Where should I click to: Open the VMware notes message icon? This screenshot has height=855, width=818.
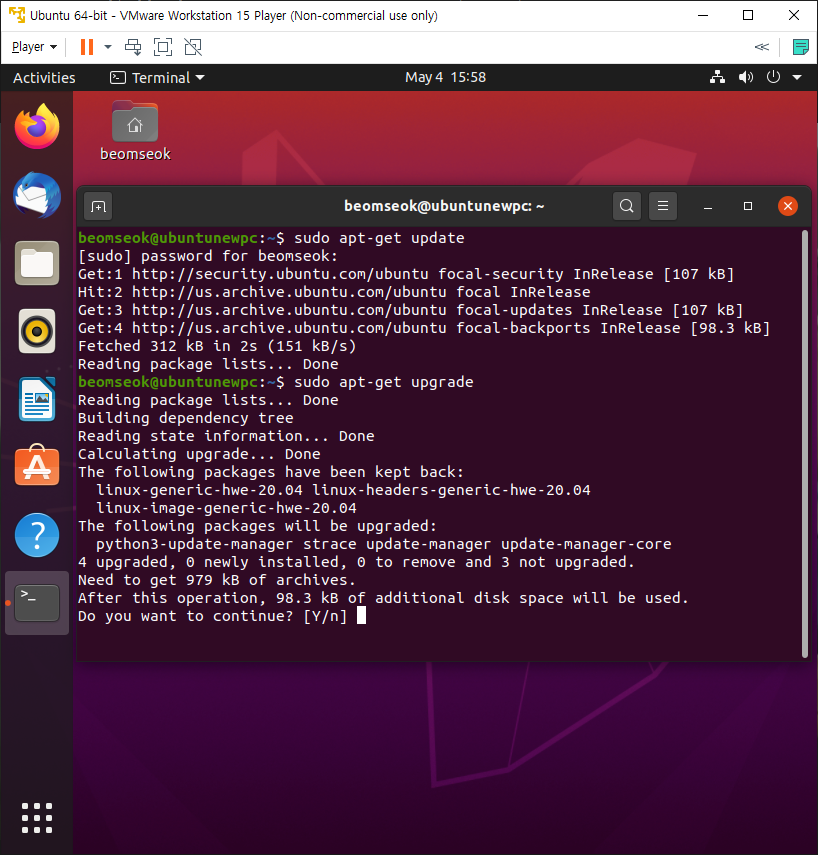[801, 47]
